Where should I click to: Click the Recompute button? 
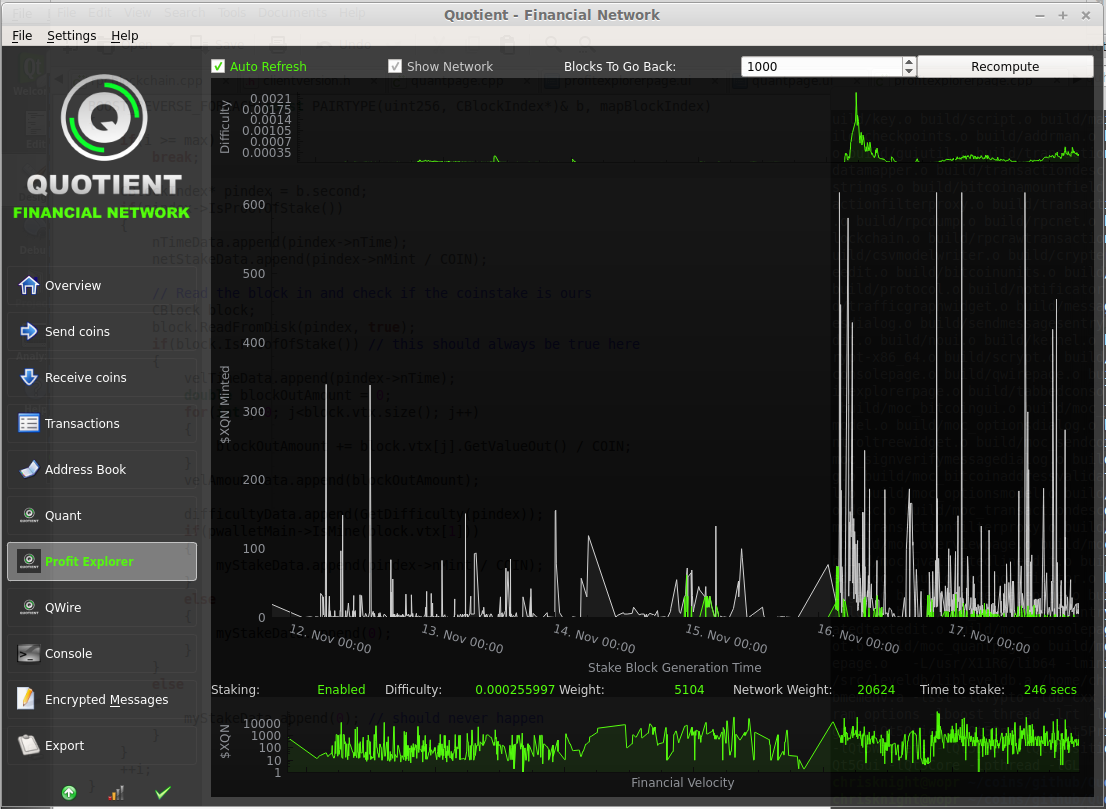(x=1005, y=66)
